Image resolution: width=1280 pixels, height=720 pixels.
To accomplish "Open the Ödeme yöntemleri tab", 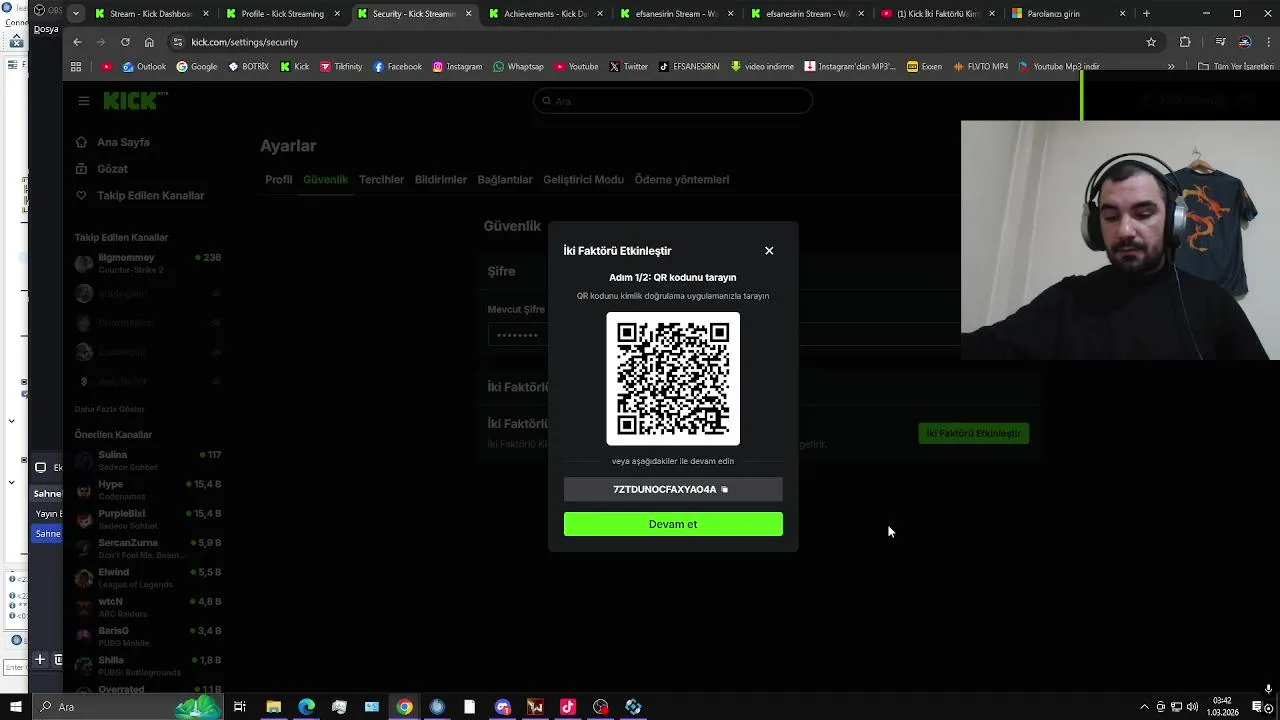I will click(x=682, y=180).
